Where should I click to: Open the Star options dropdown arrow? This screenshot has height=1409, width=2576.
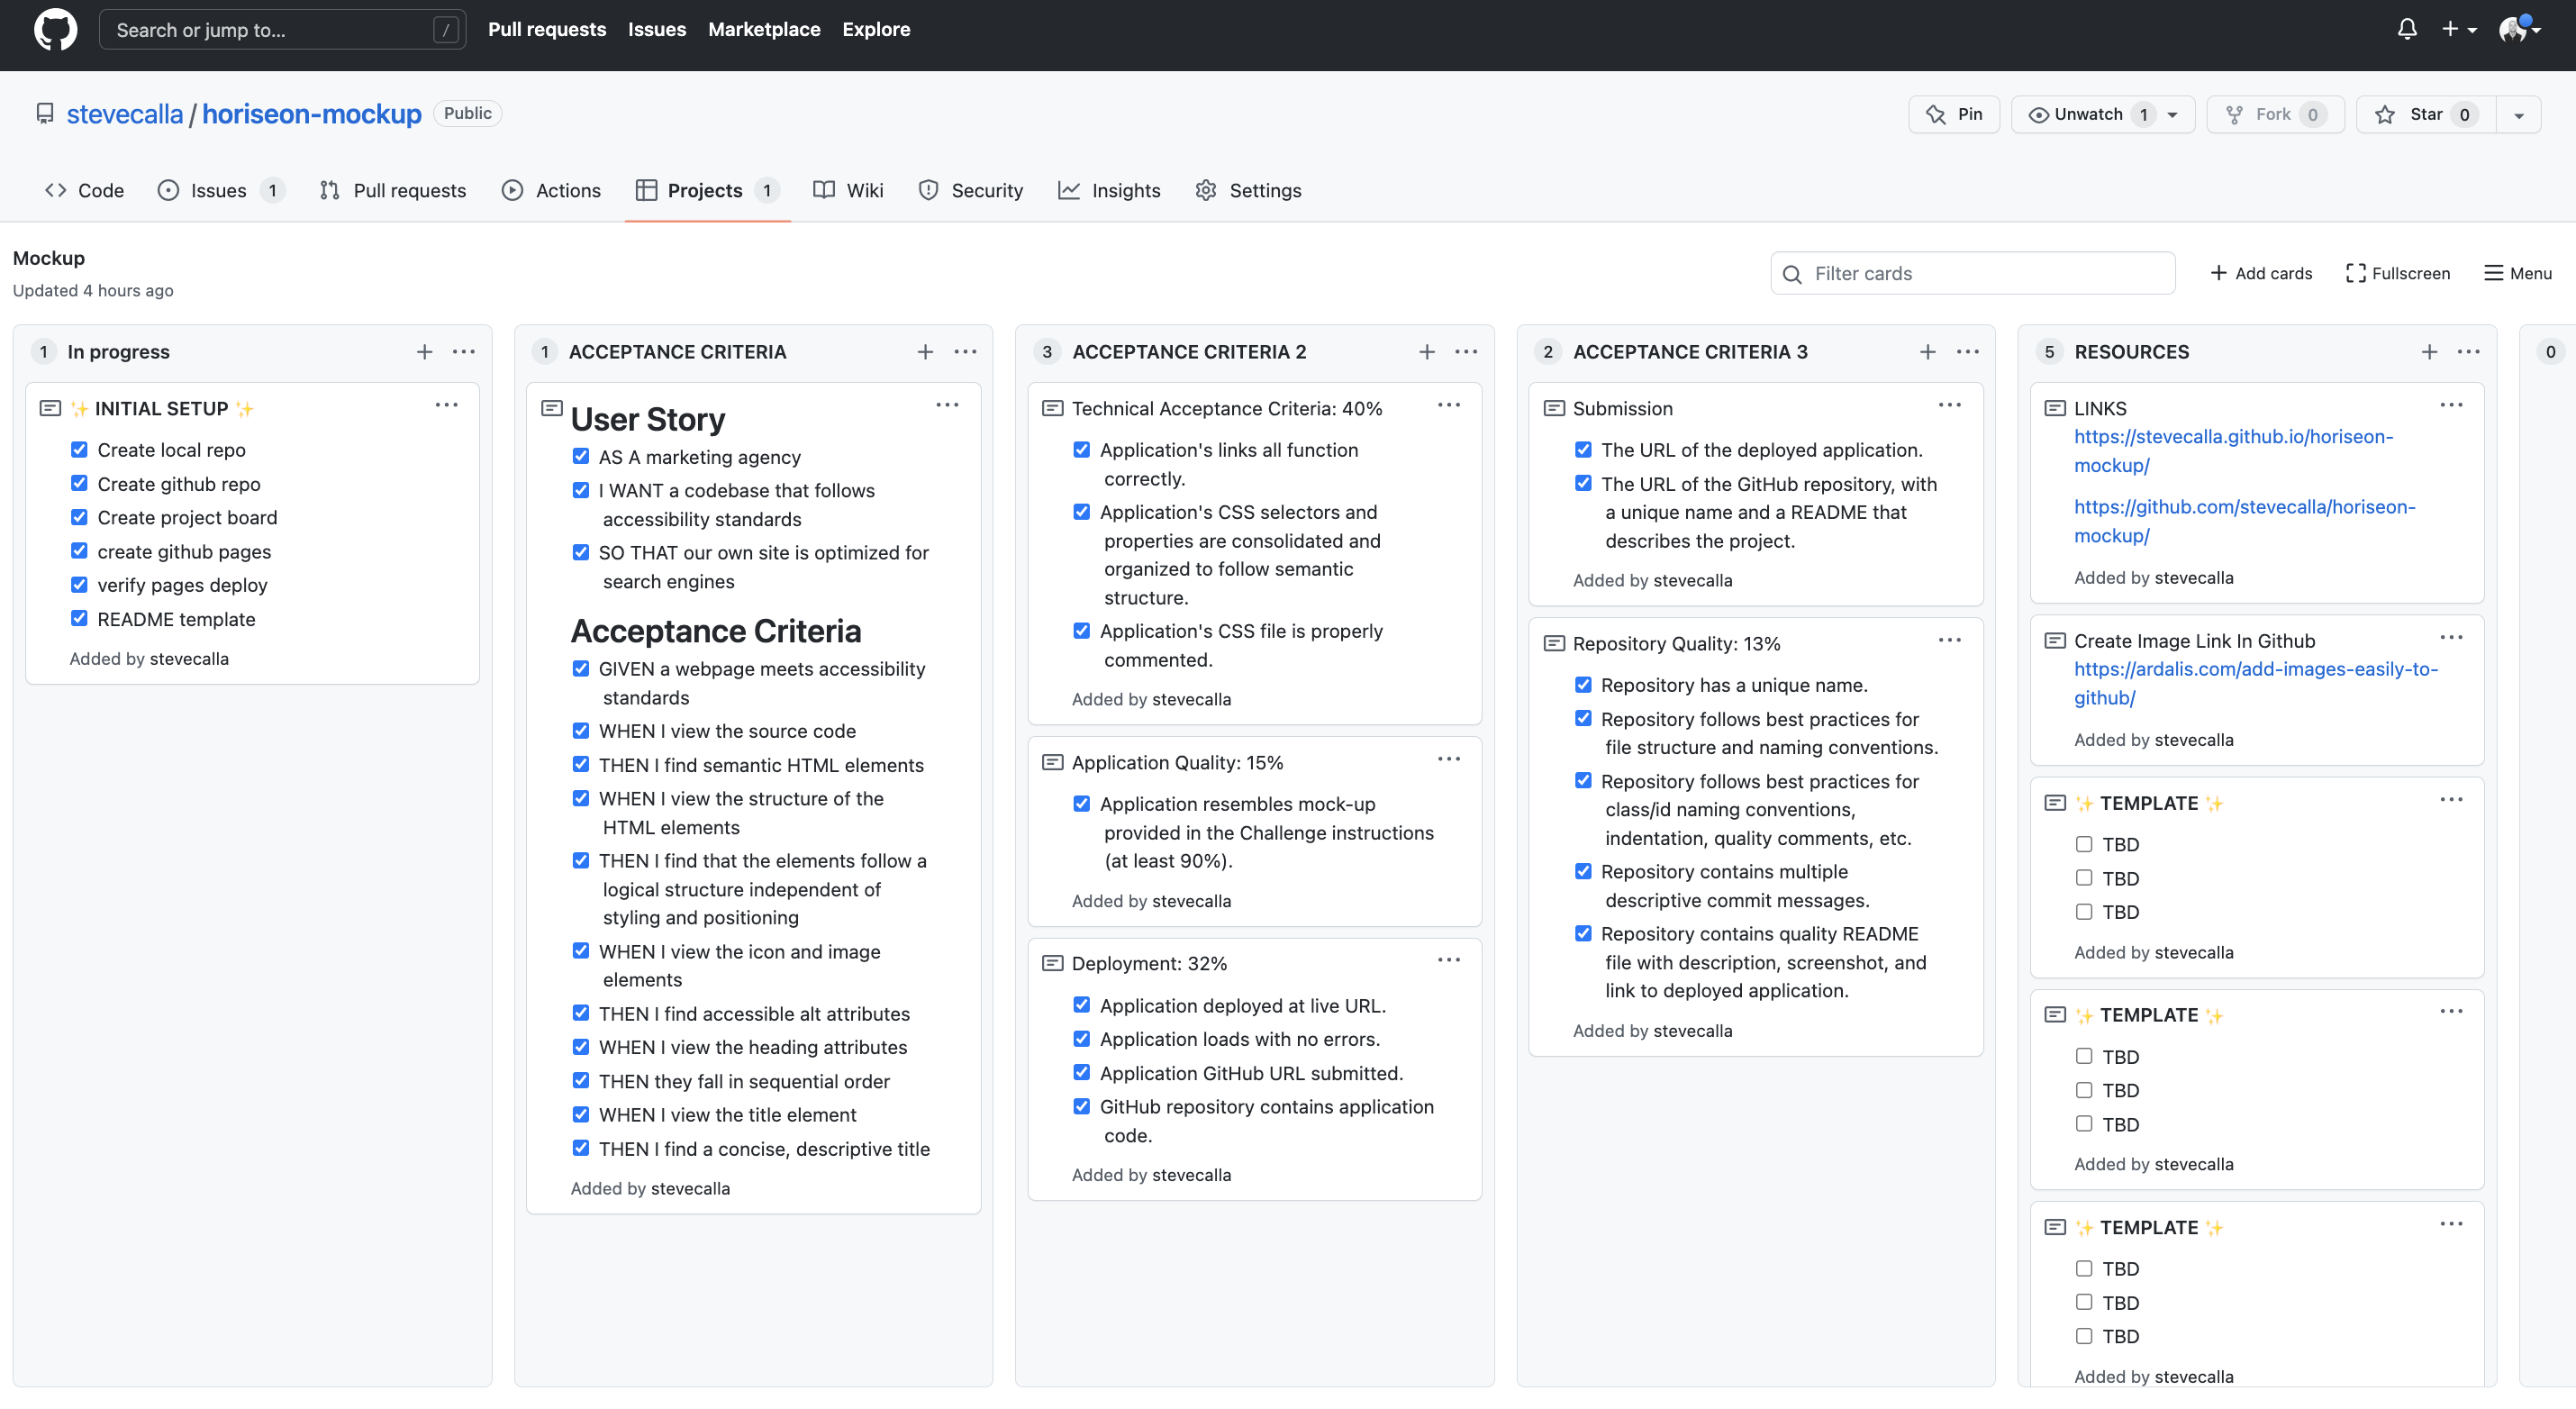2518,114
